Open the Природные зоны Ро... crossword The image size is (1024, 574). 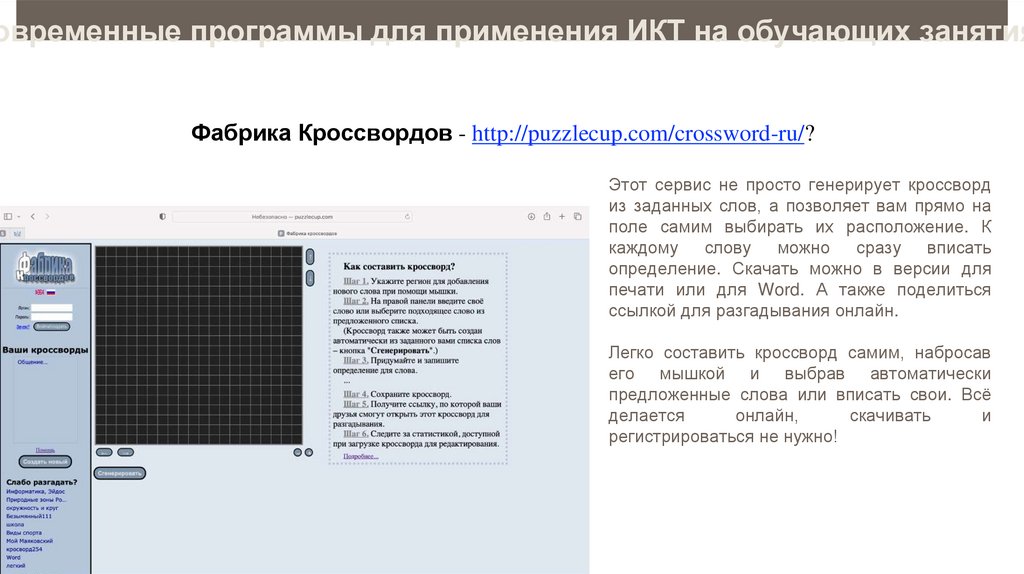tap(37, 500)
